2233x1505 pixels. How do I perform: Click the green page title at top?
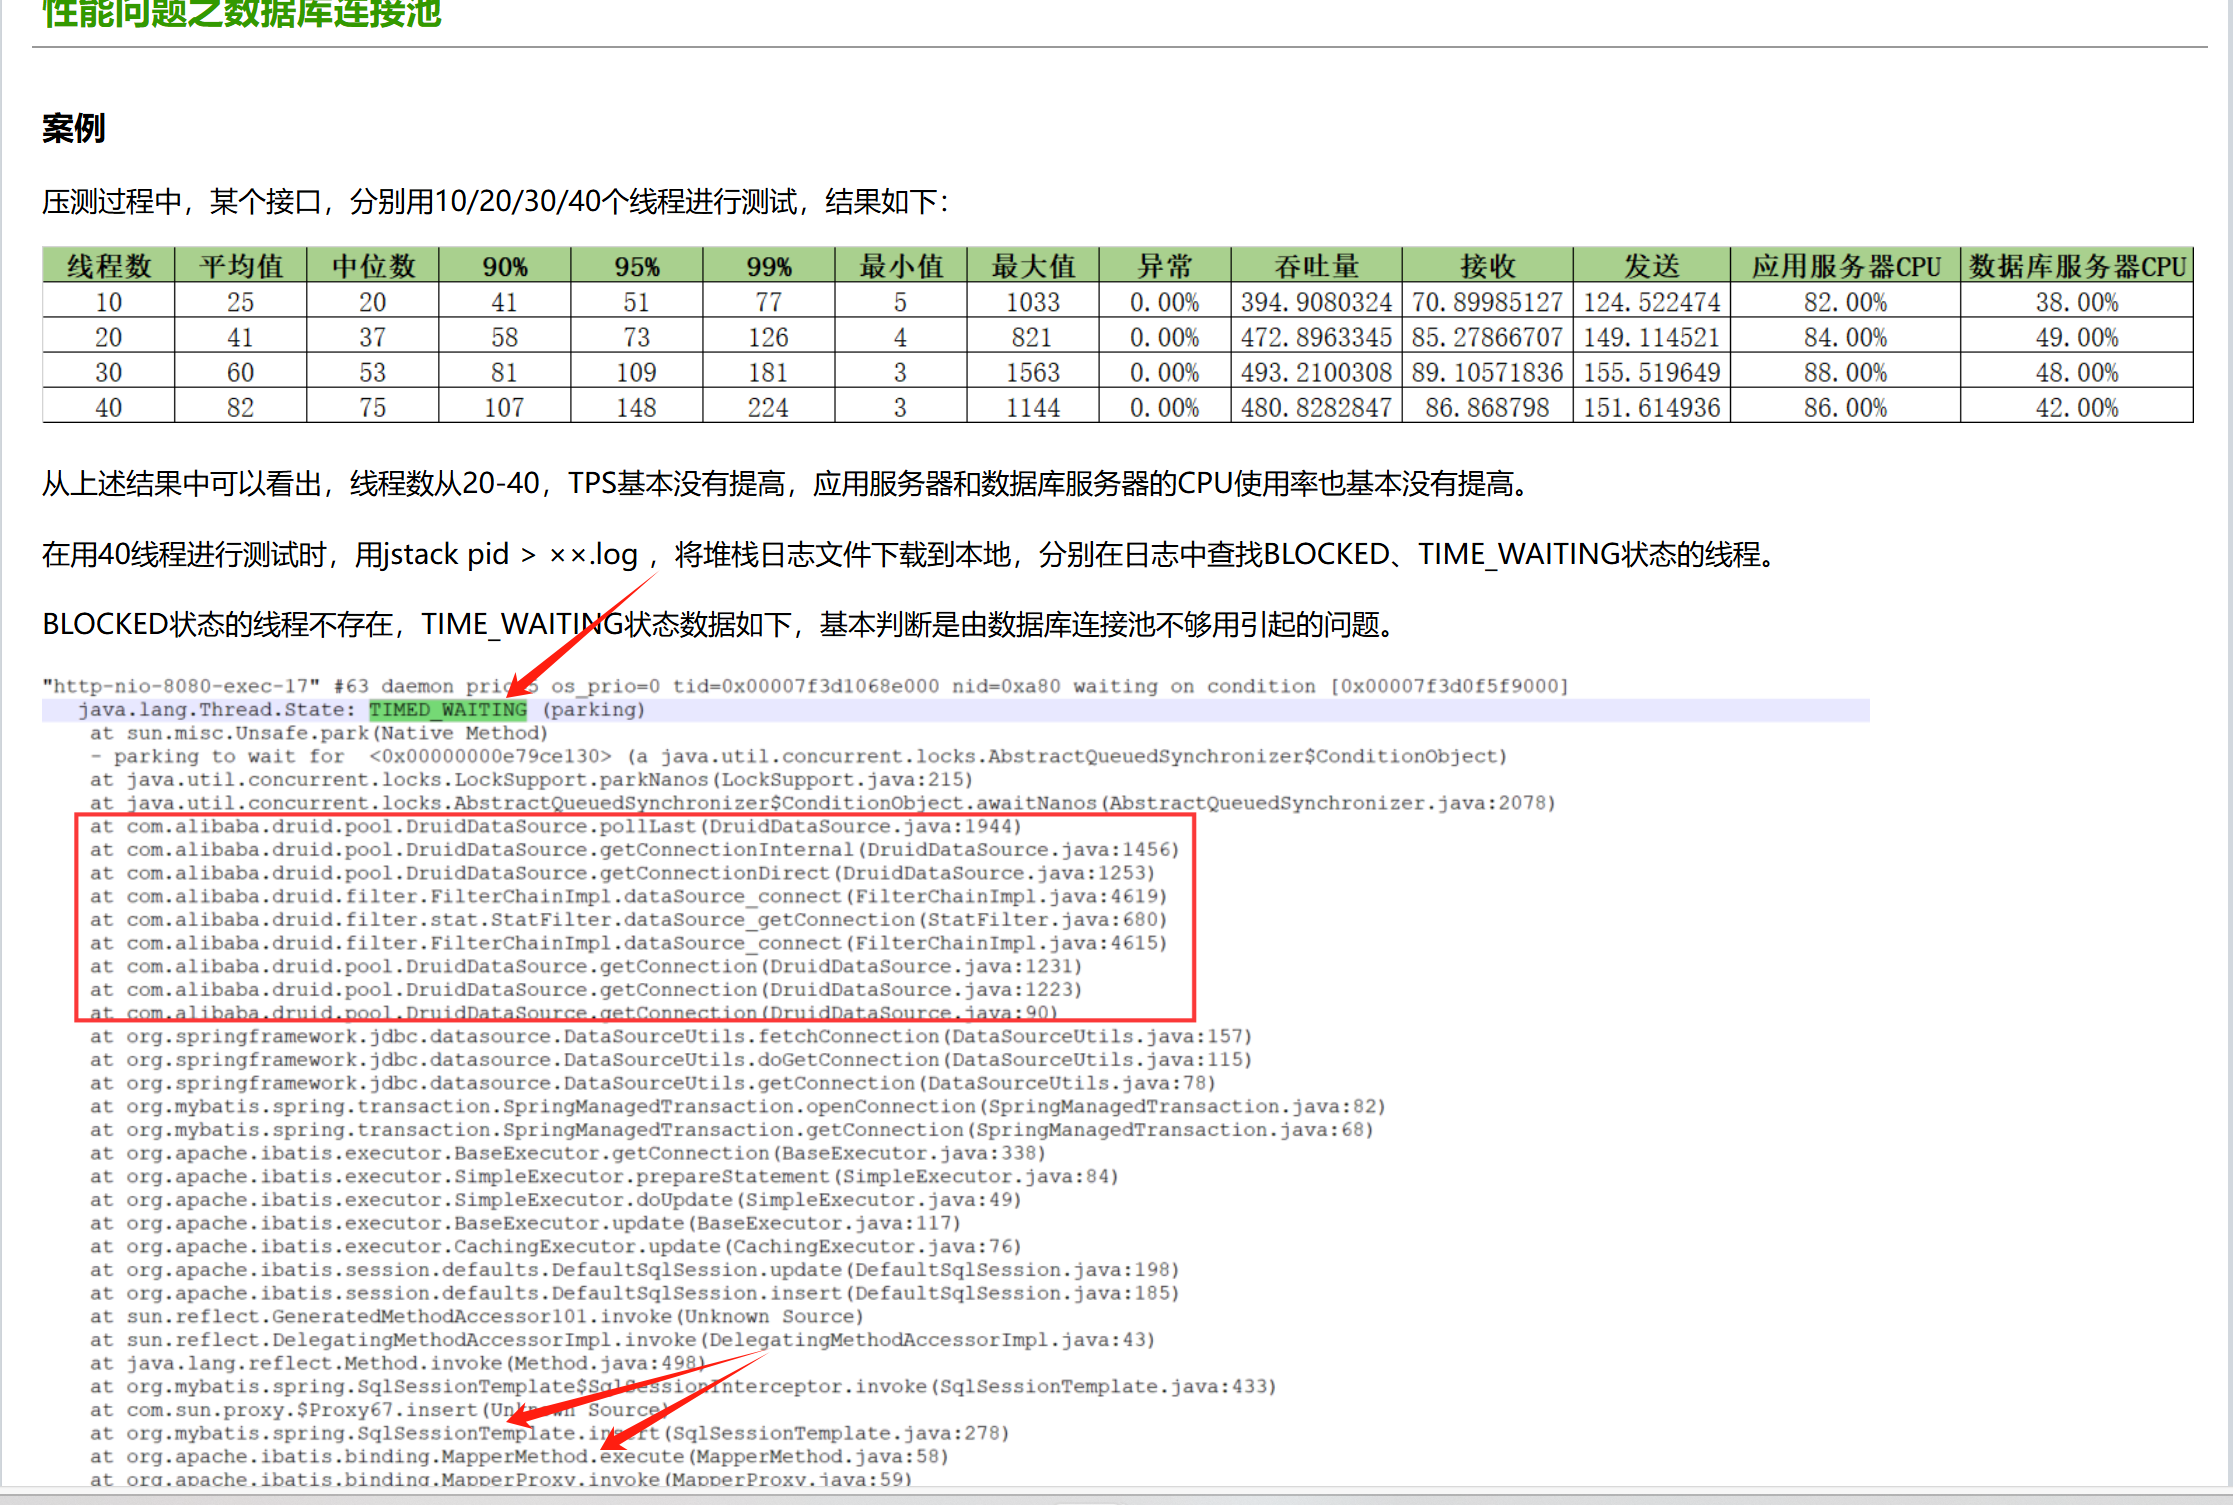(241, 14)
